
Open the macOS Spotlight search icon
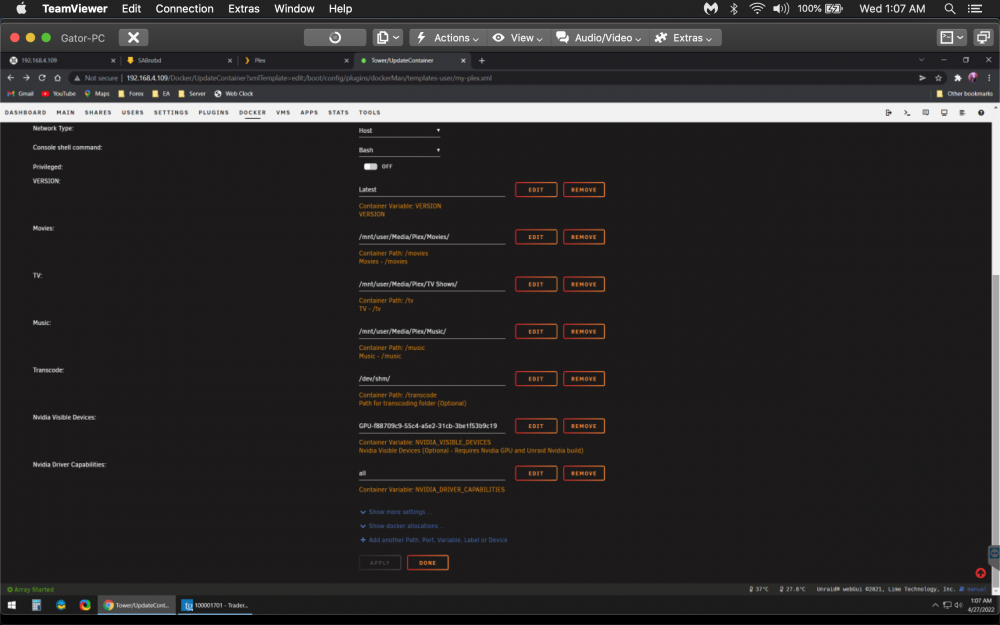pos(950,9)
